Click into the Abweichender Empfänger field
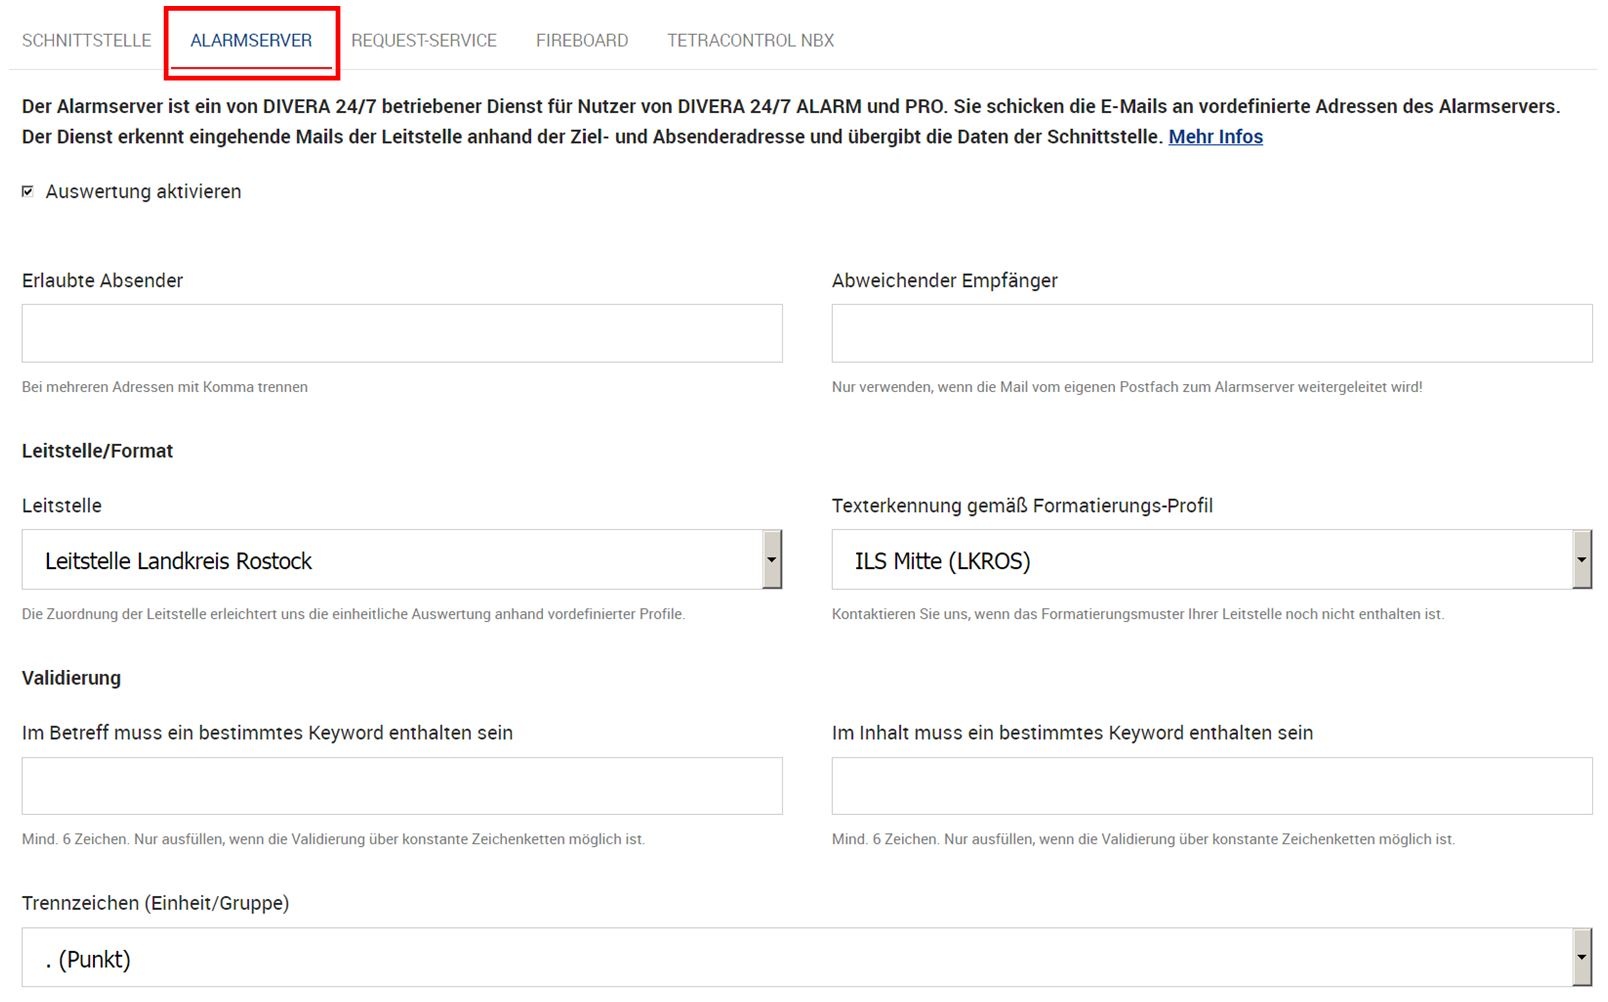Image resolution: width=1608 pixels, height=1002 pixels. tap(1211, 333)
